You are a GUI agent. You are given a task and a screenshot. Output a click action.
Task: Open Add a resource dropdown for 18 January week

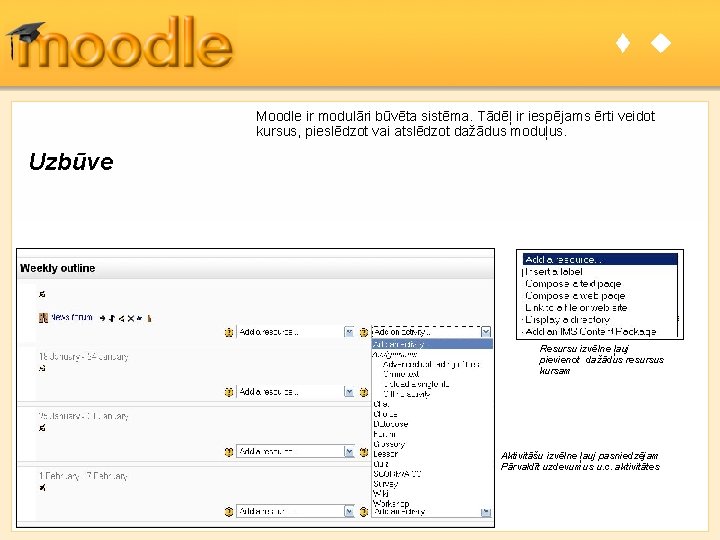click(x=295, y=392)
